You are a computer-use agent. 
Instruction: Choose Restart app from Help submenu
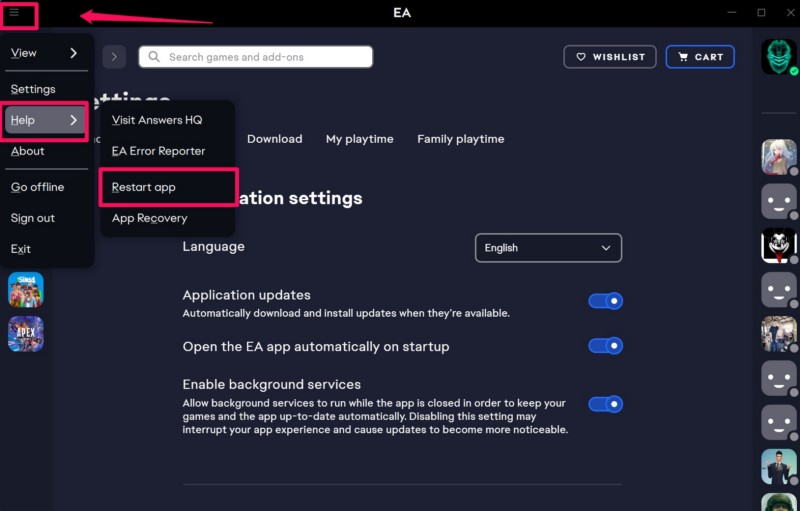click(144, 187)
